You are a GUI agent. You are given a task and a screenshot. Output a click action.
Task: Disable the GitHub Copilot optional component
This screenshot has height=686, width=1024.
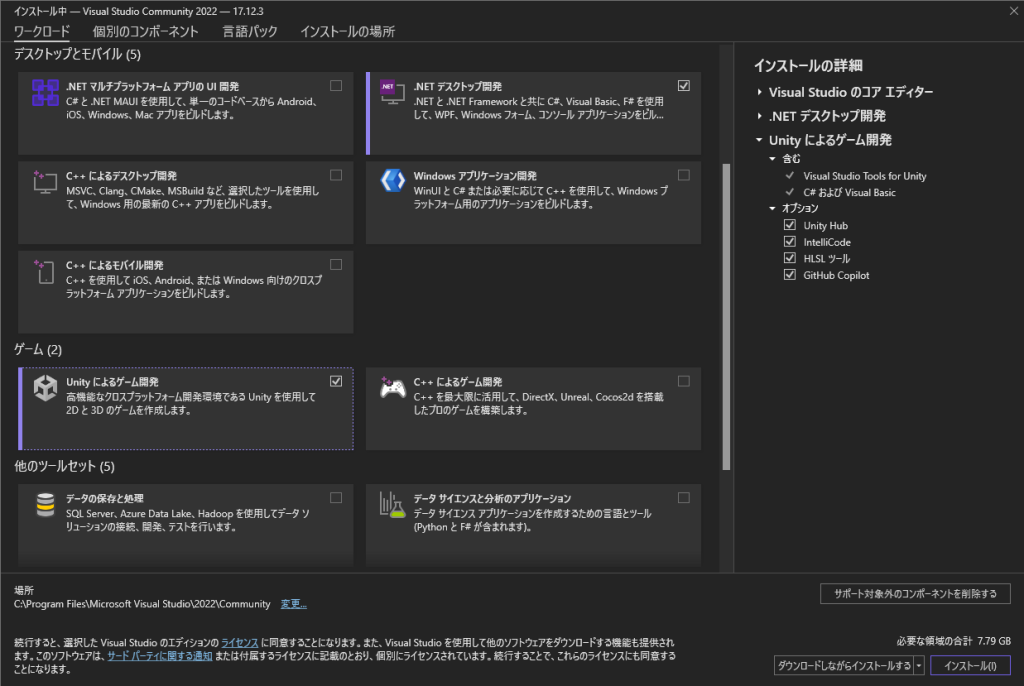[790, 274]
